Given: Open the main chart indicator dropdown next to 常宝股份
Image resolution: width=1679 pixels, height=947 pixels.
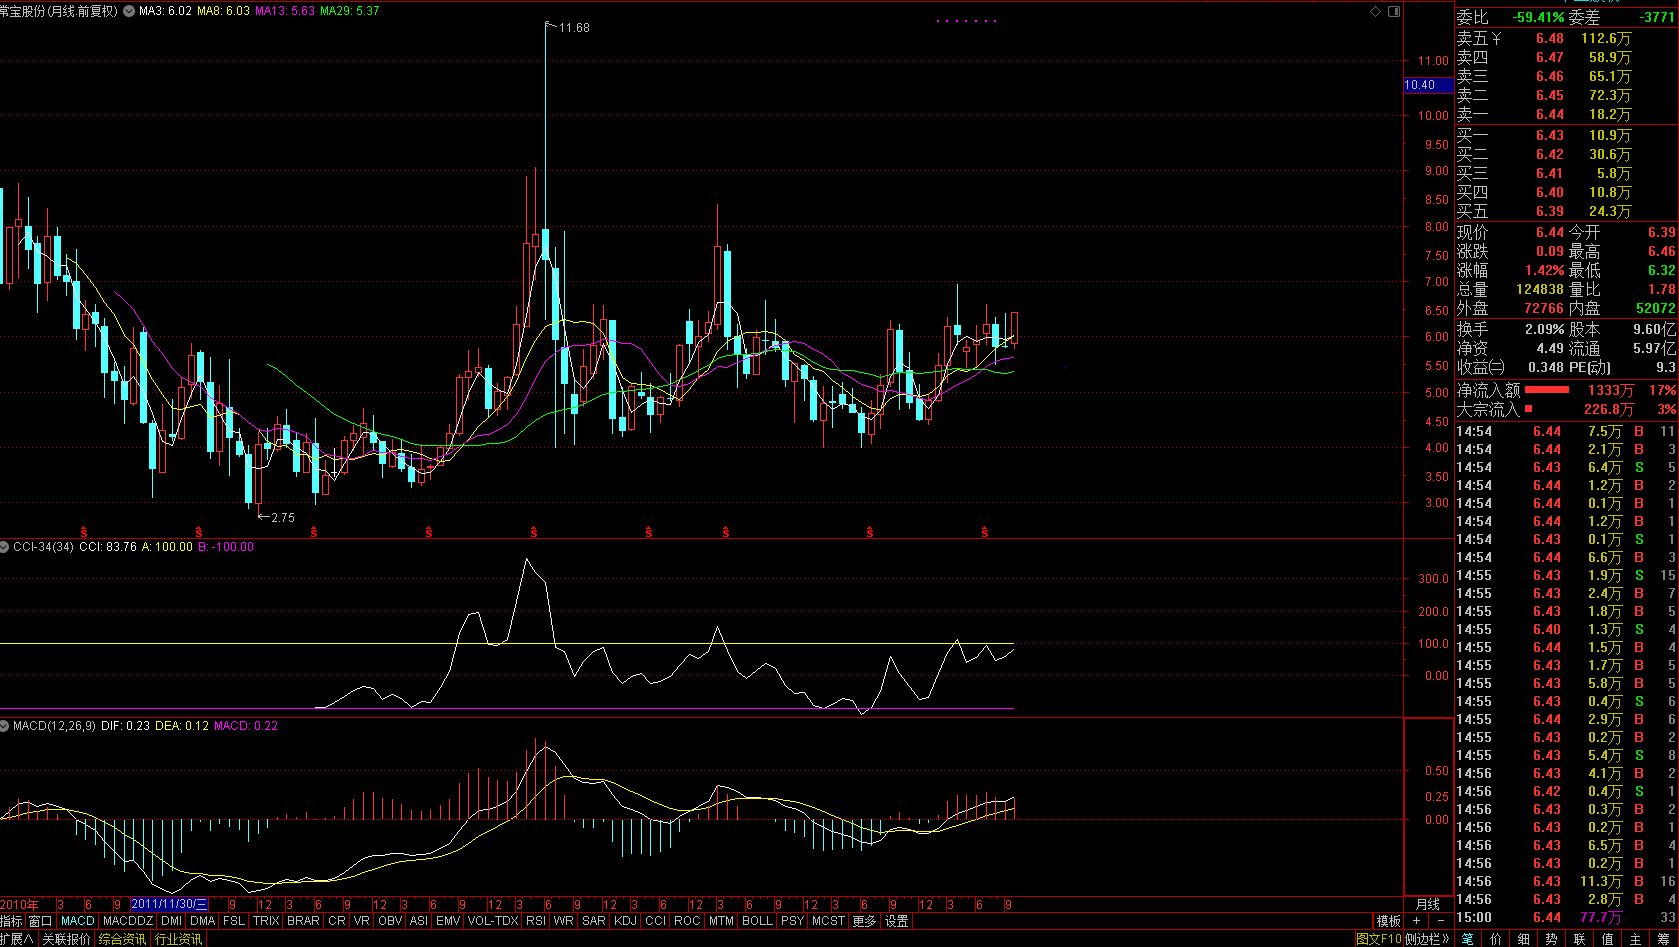Looking at the screenshot, I should (x=128, y=11).
